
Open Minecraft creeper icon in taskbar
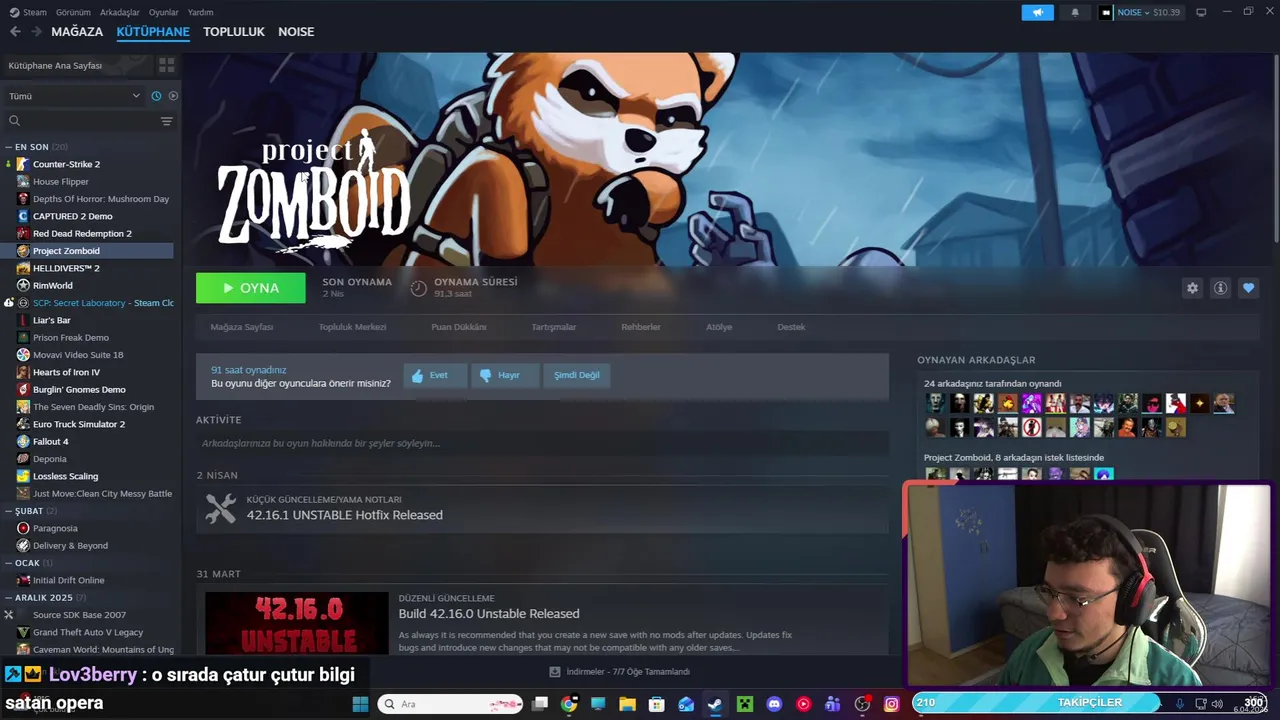tap(744, 704)
